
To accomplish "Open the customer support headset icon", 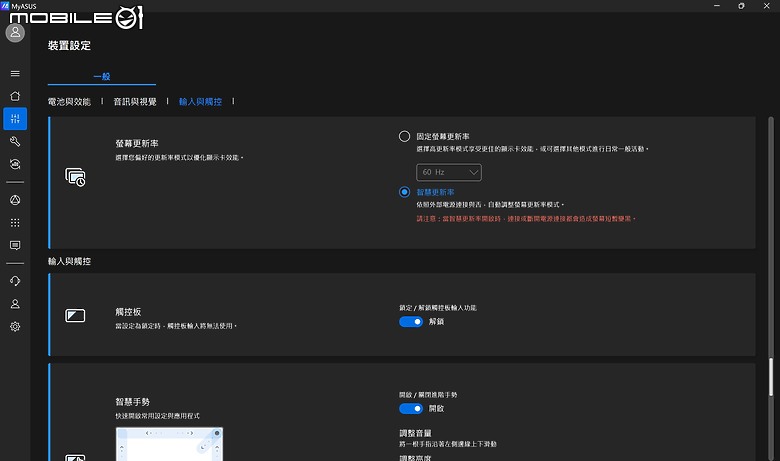I will [15, 281].
